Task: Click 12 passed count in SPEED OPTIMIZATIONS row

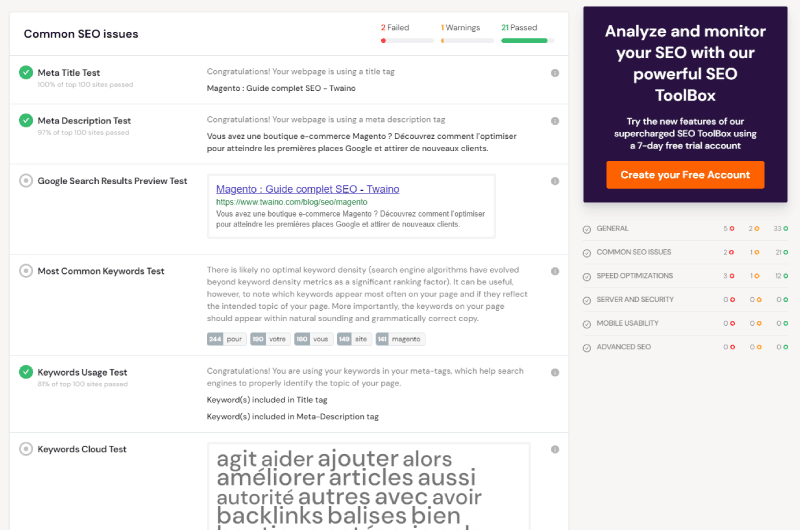Action: [x=779, y=275]
